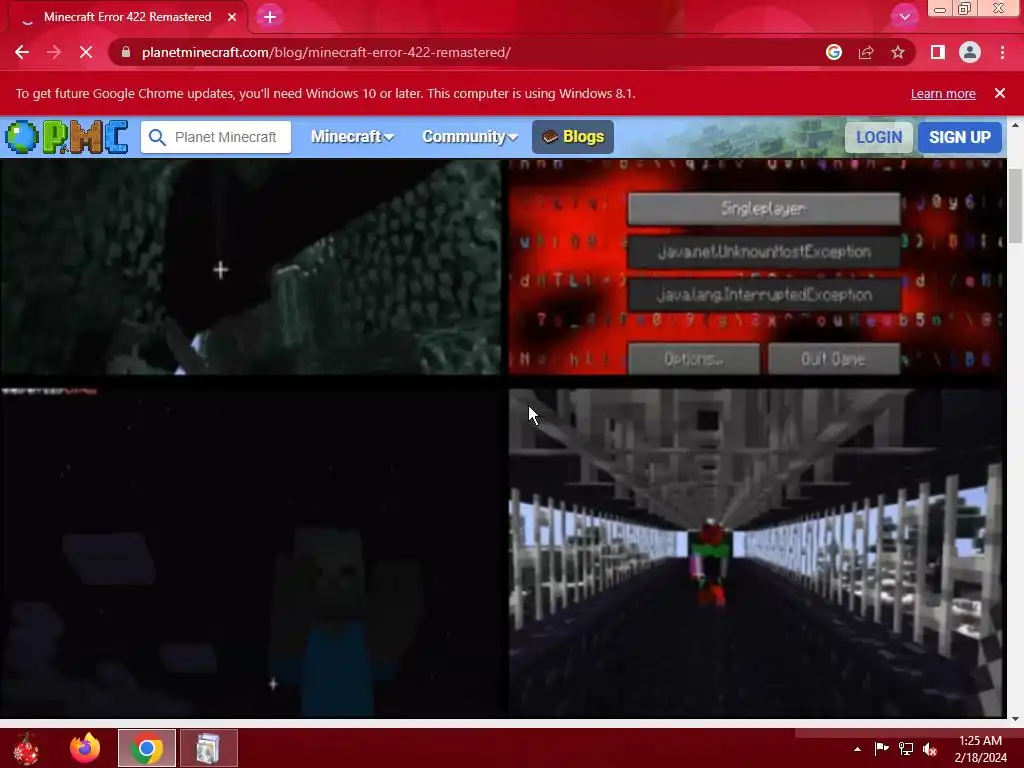Click the Learn more link

943,93
